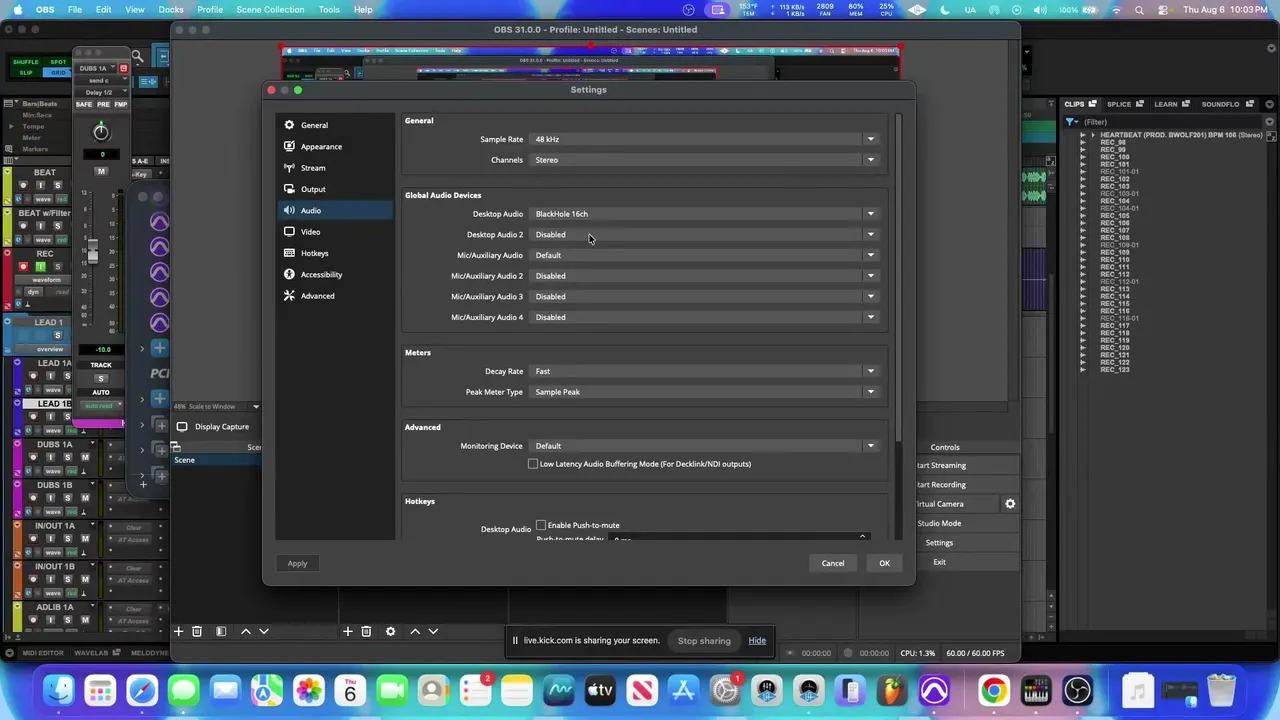Open the Accessibility settings section
This screenshot has width=1280, height=720.
pyautogui.click(x=335, y=274)
